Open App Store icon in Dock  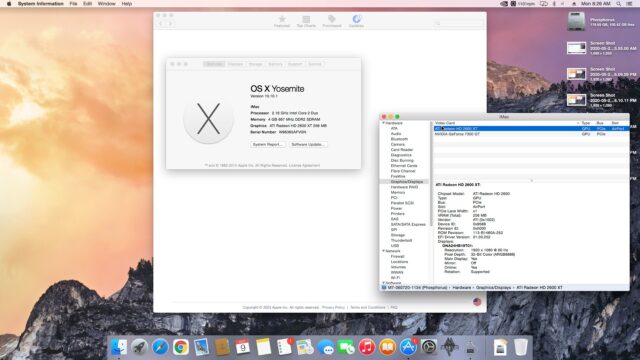click(x=408, y=347)
